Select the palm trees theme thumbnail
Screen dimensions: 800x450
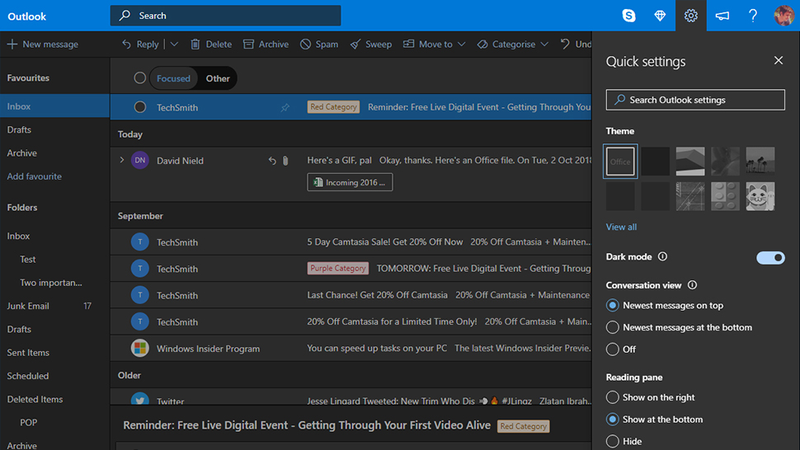[760, 161]
